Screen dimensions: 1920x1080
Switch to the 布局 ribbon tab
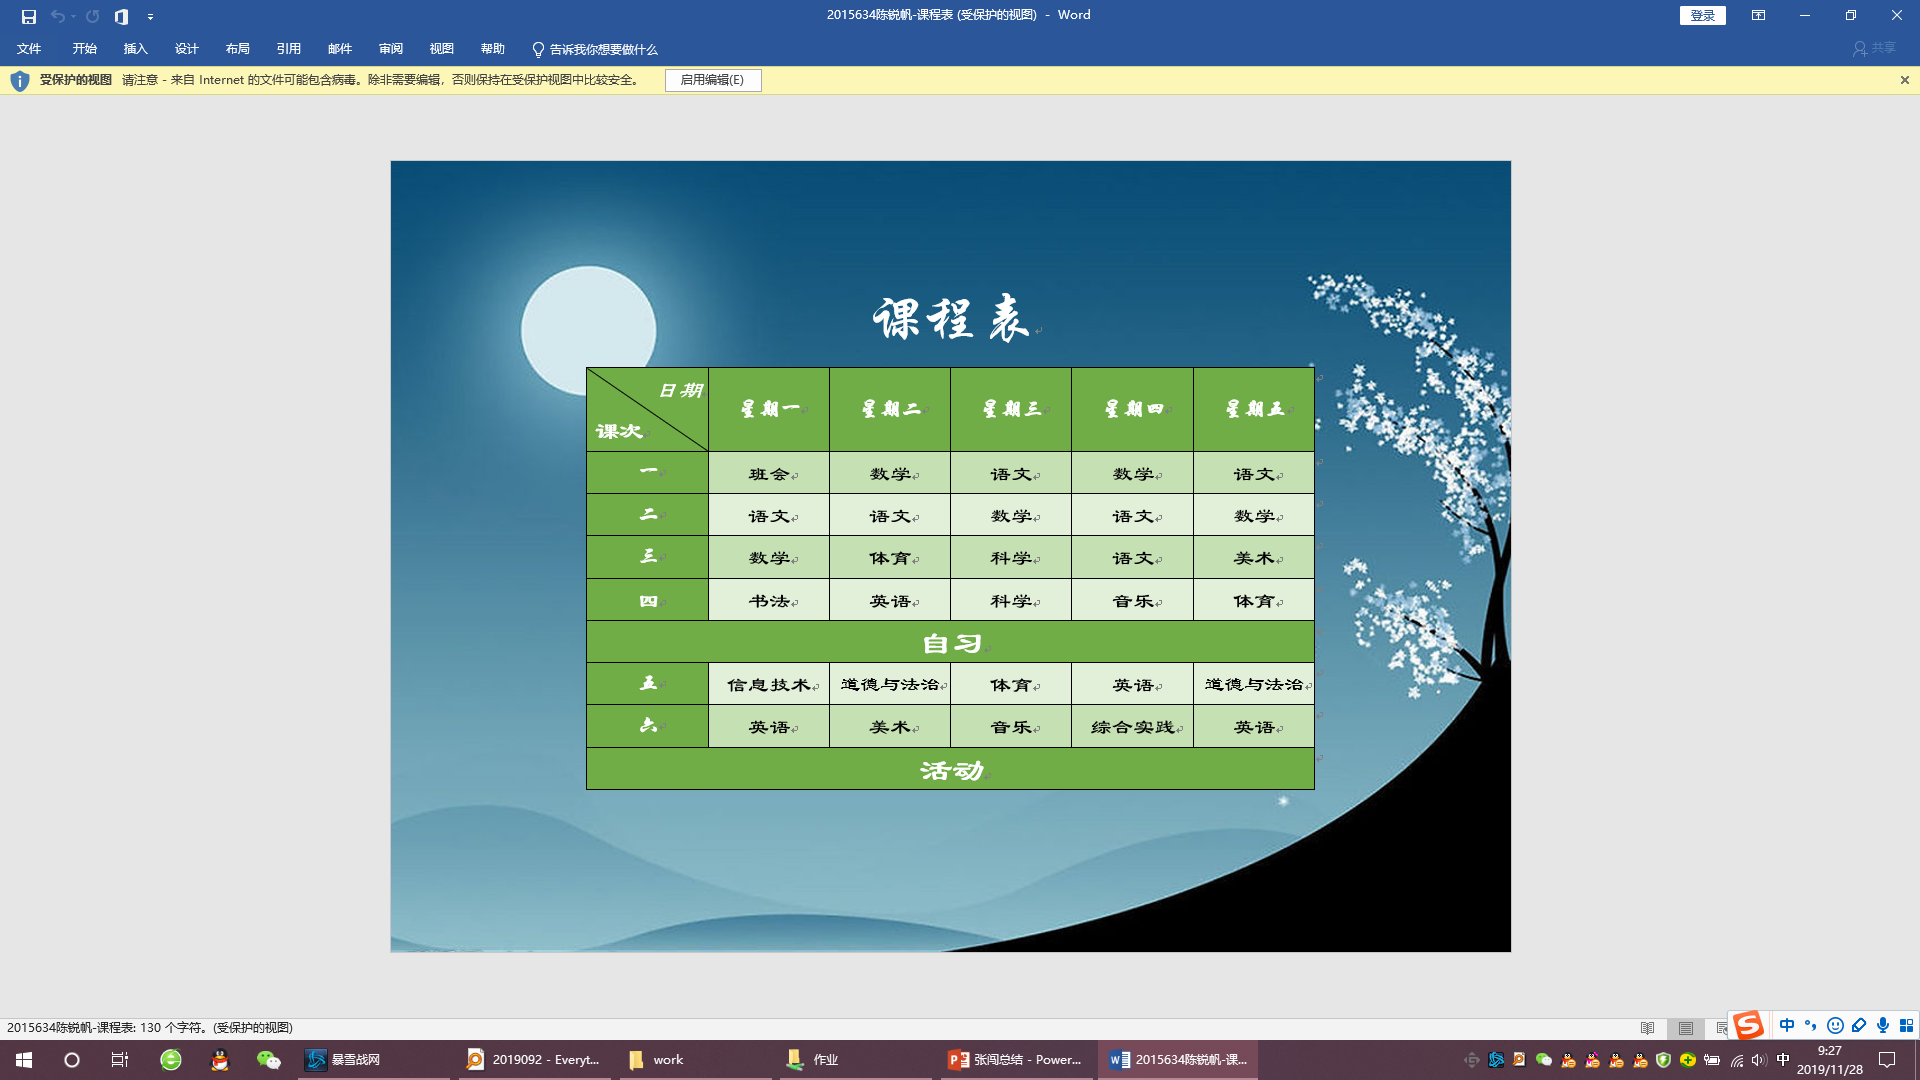pos(237,49)
